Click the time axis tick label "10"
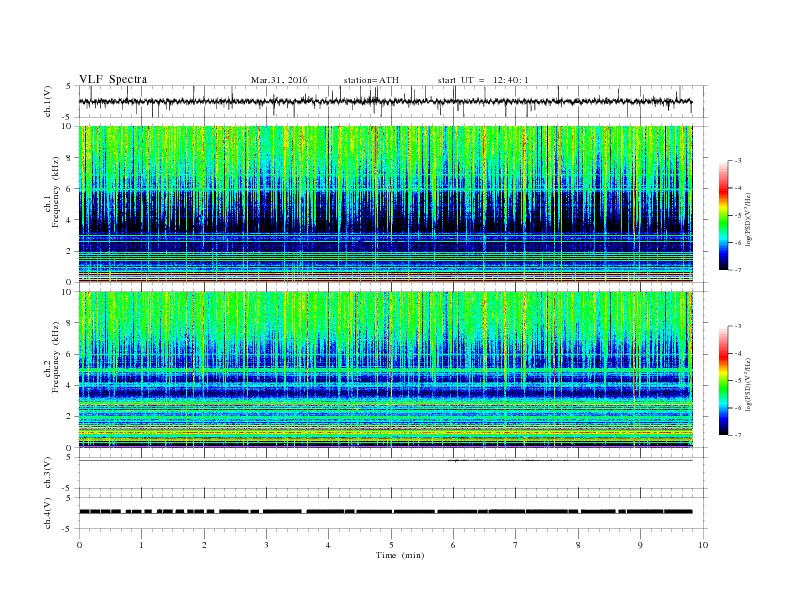 pos(703,545)
